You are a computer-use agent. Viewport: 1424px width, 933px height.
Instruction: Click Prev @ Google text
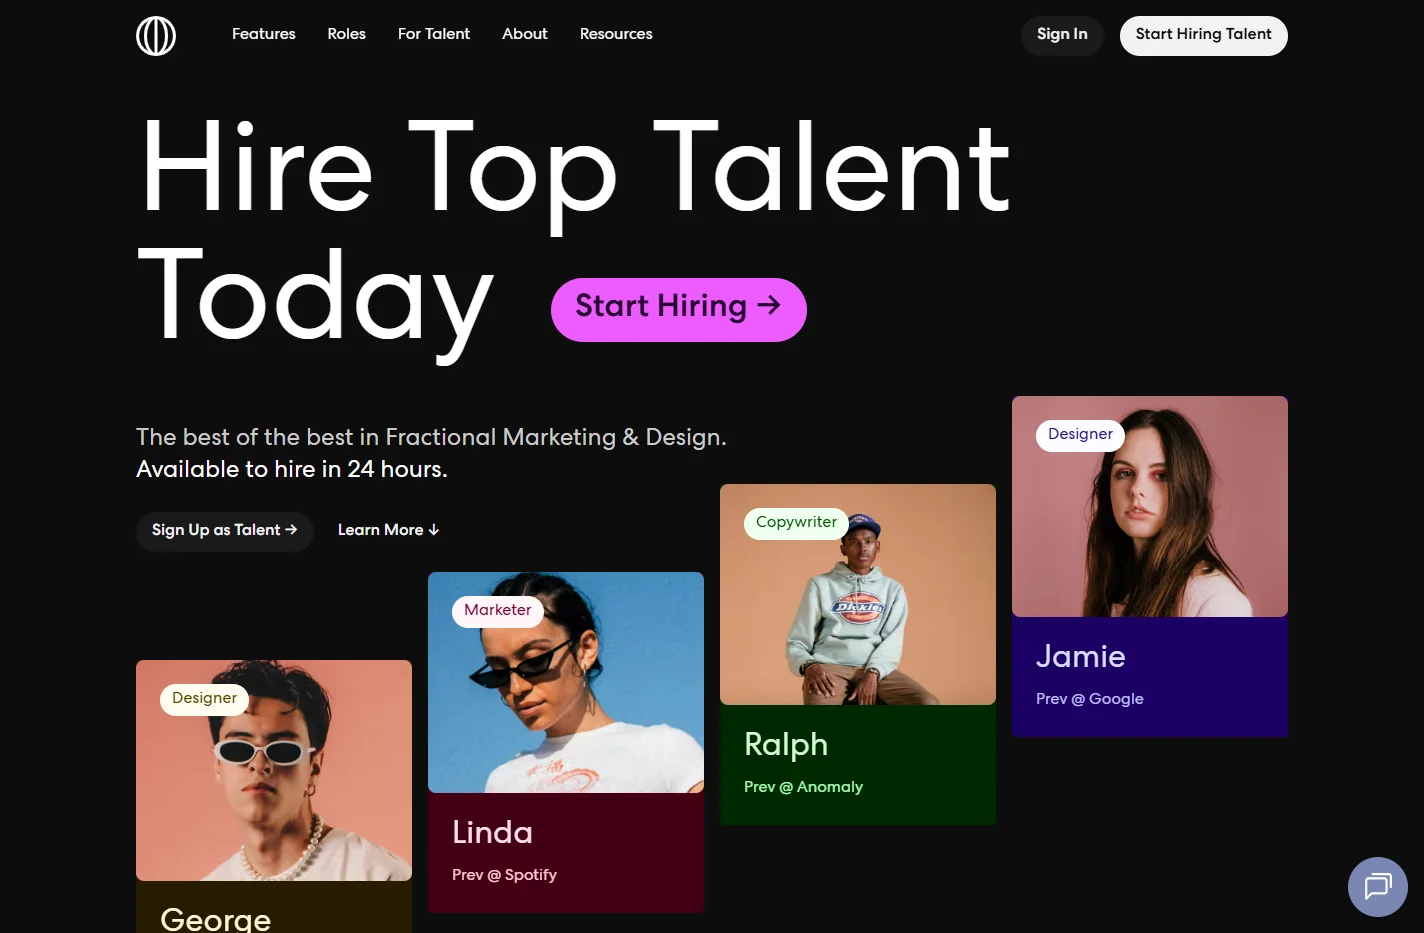click(x=1089, y=699)
